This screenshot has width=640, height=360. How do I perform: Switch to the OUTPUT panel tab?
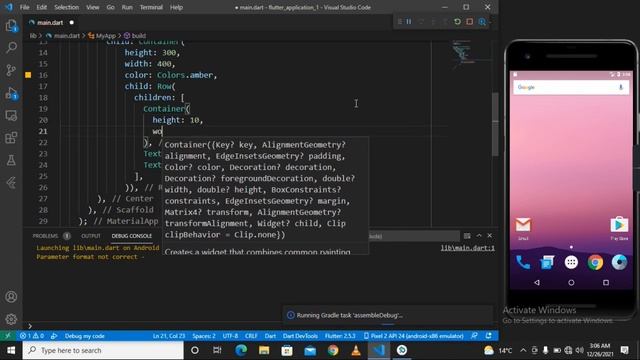coord(91,236)
